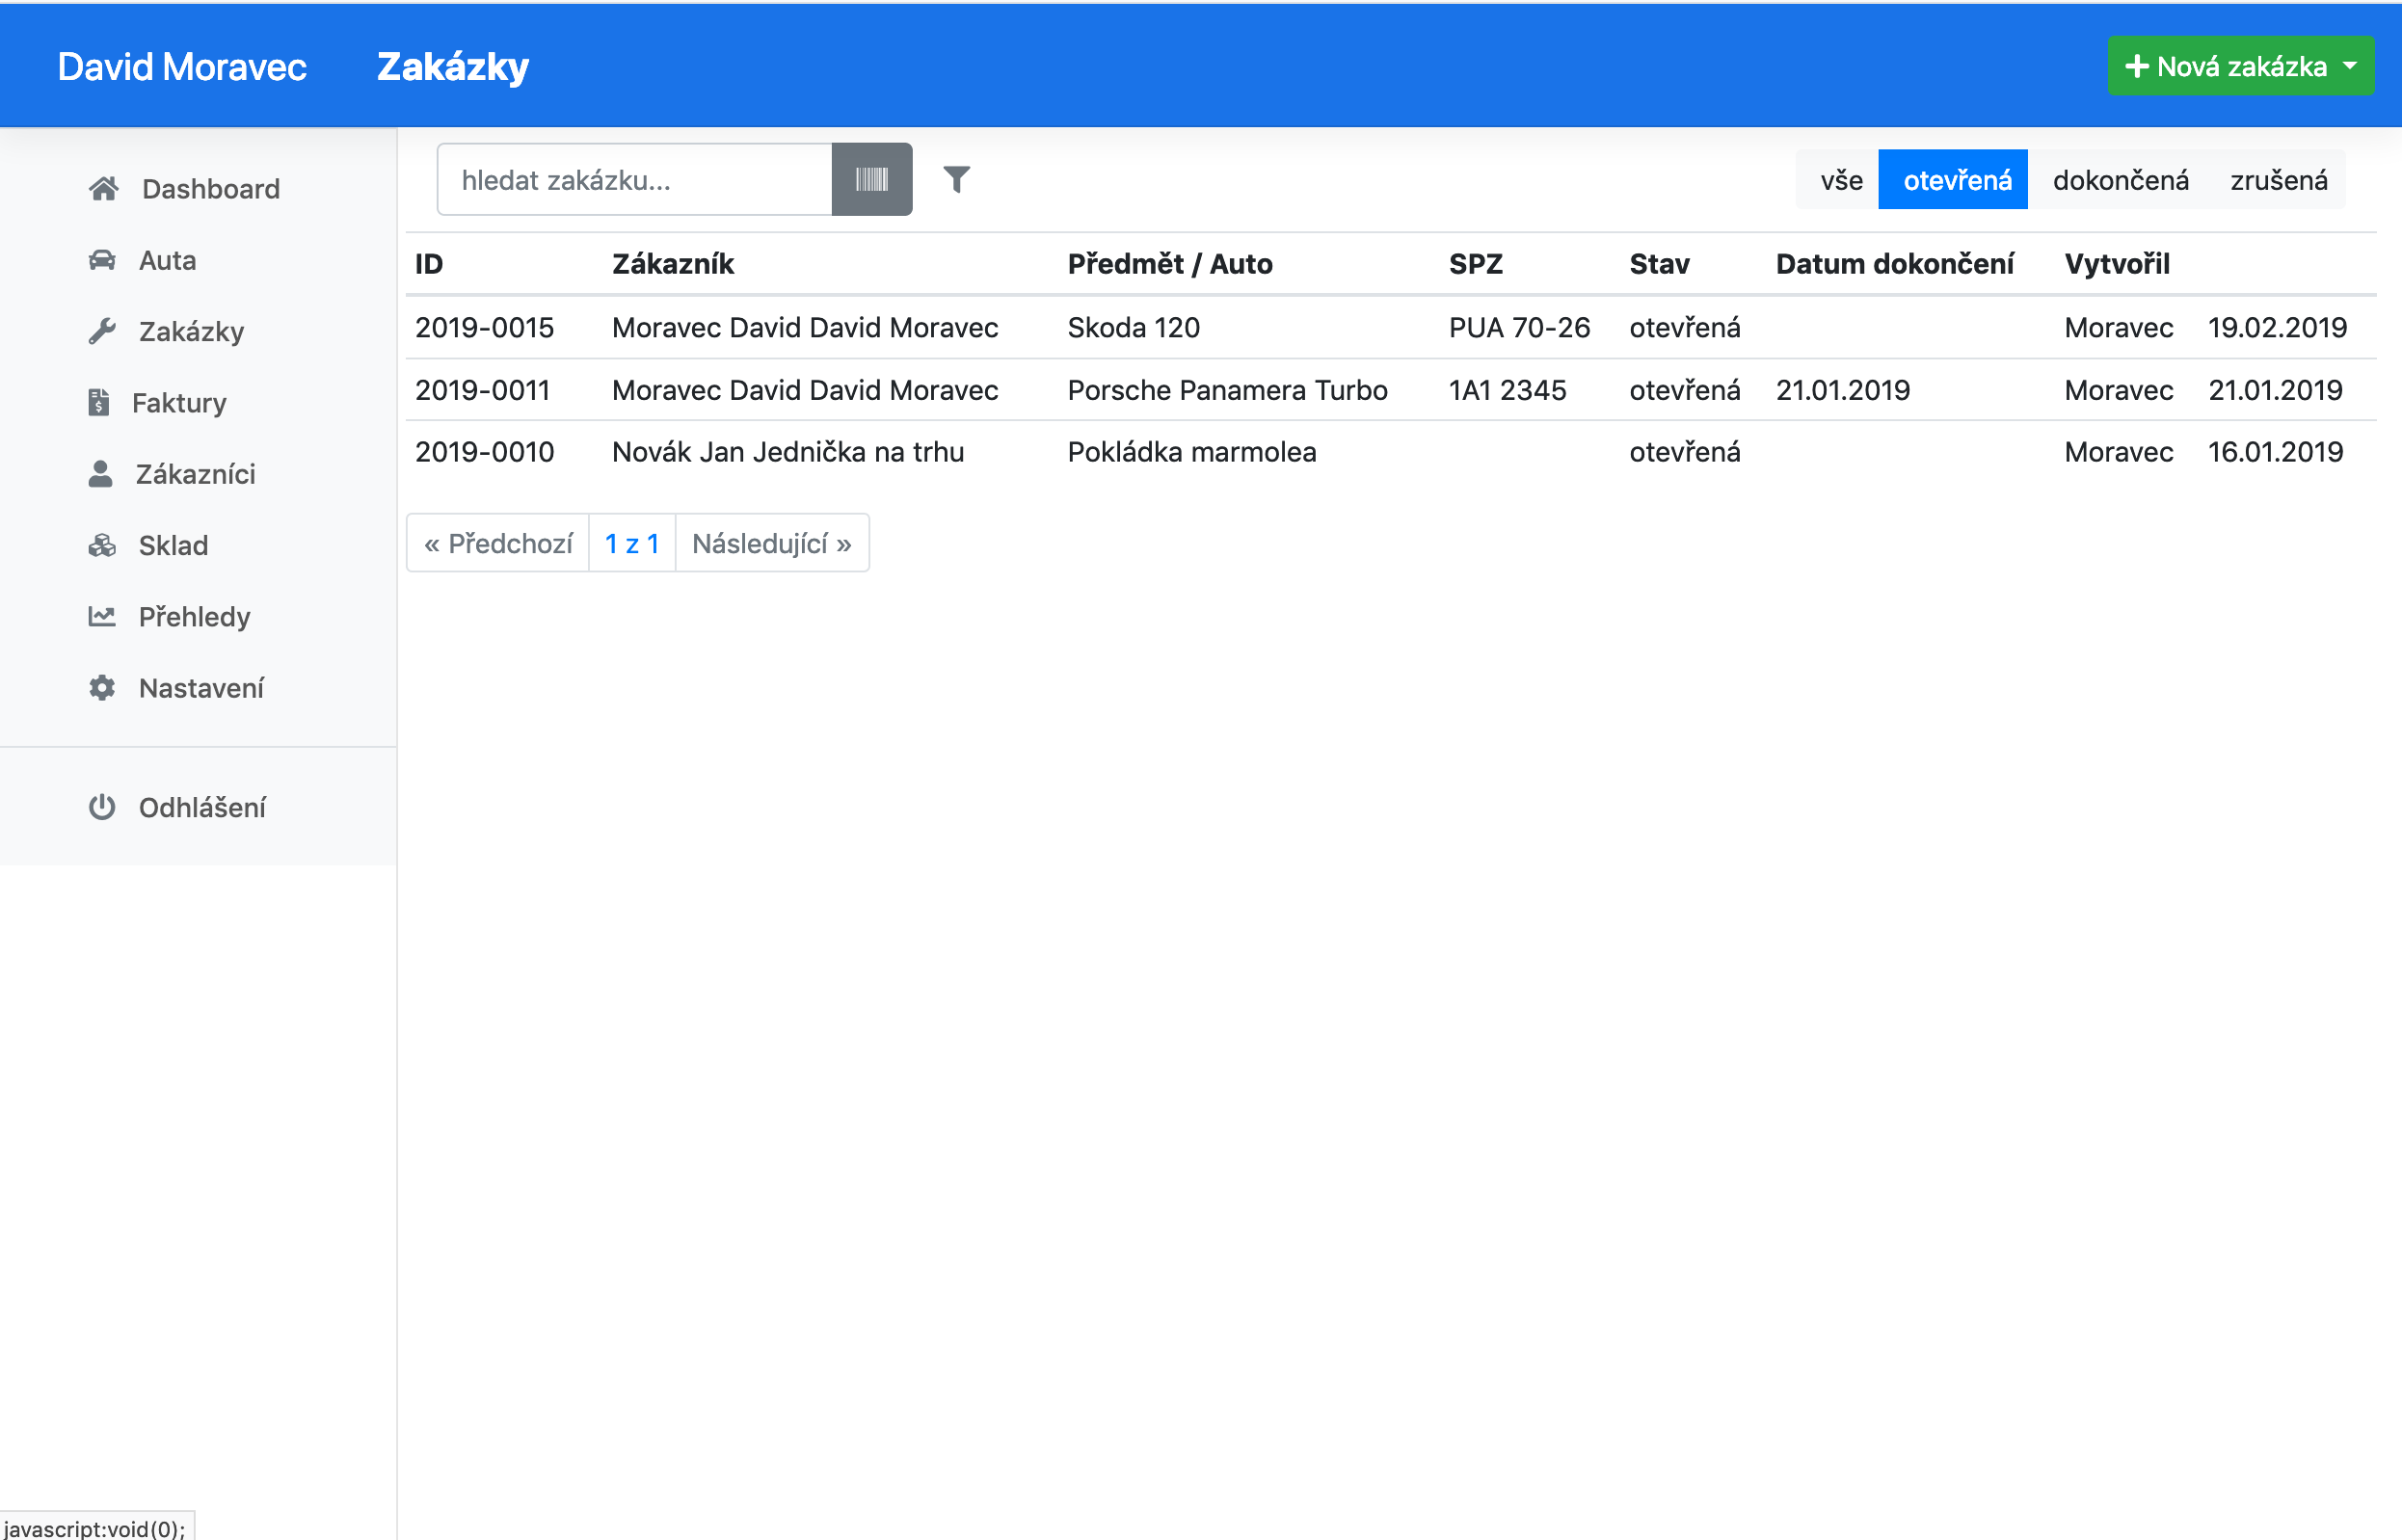The image size is (2402, 1540).
Task: Focus the 'hledat zakázku' search field
Action: [x=635, y=180]
